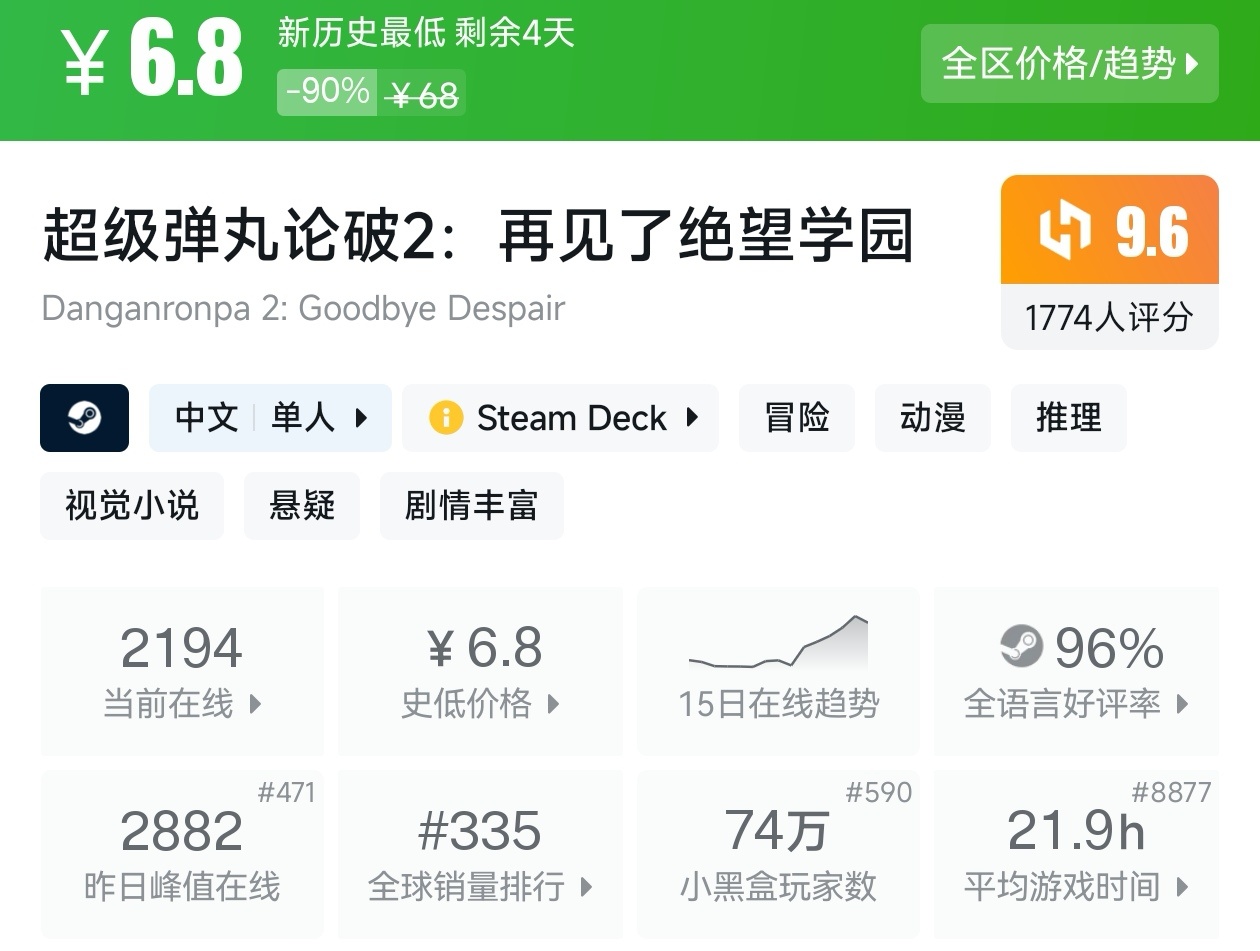Click the Steam logo beside 96%
Screen dimensions: 1260x951
1021,647
